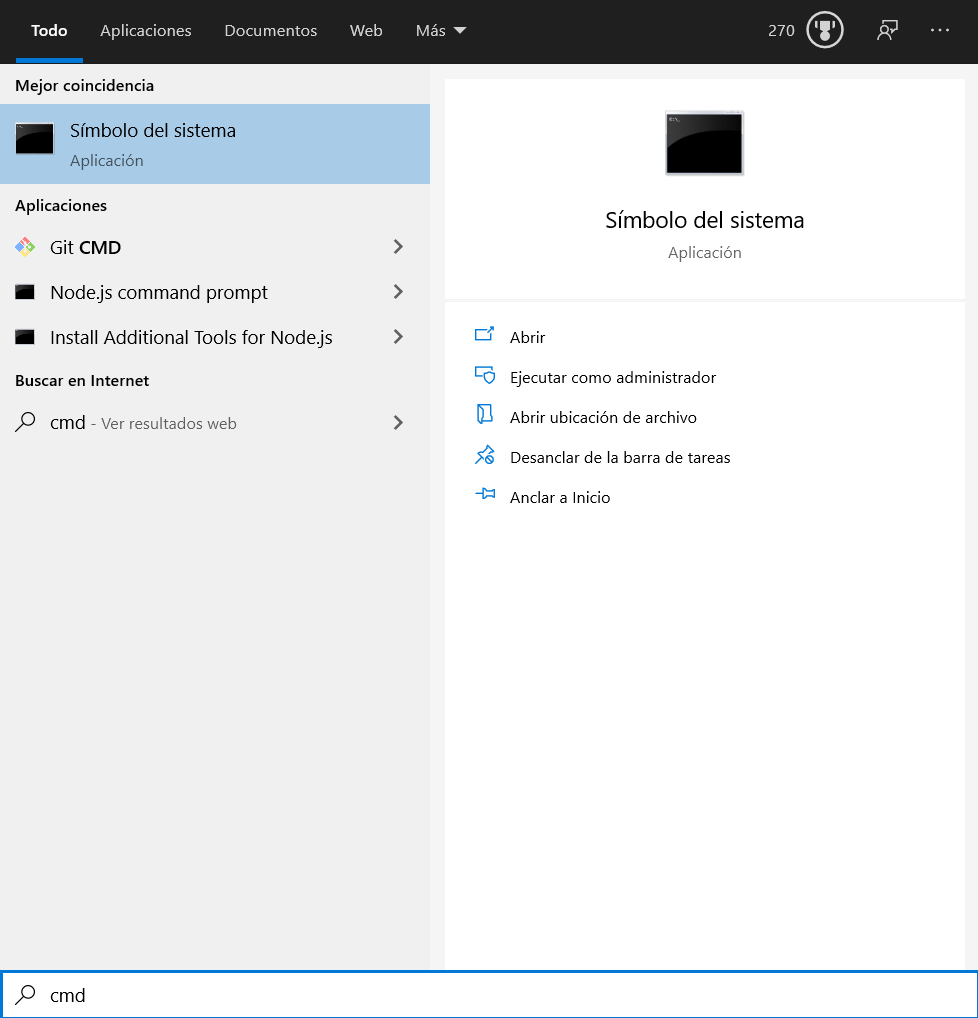Click the admin shield icon
The image size is (978, 1018).
pos(485,376)
